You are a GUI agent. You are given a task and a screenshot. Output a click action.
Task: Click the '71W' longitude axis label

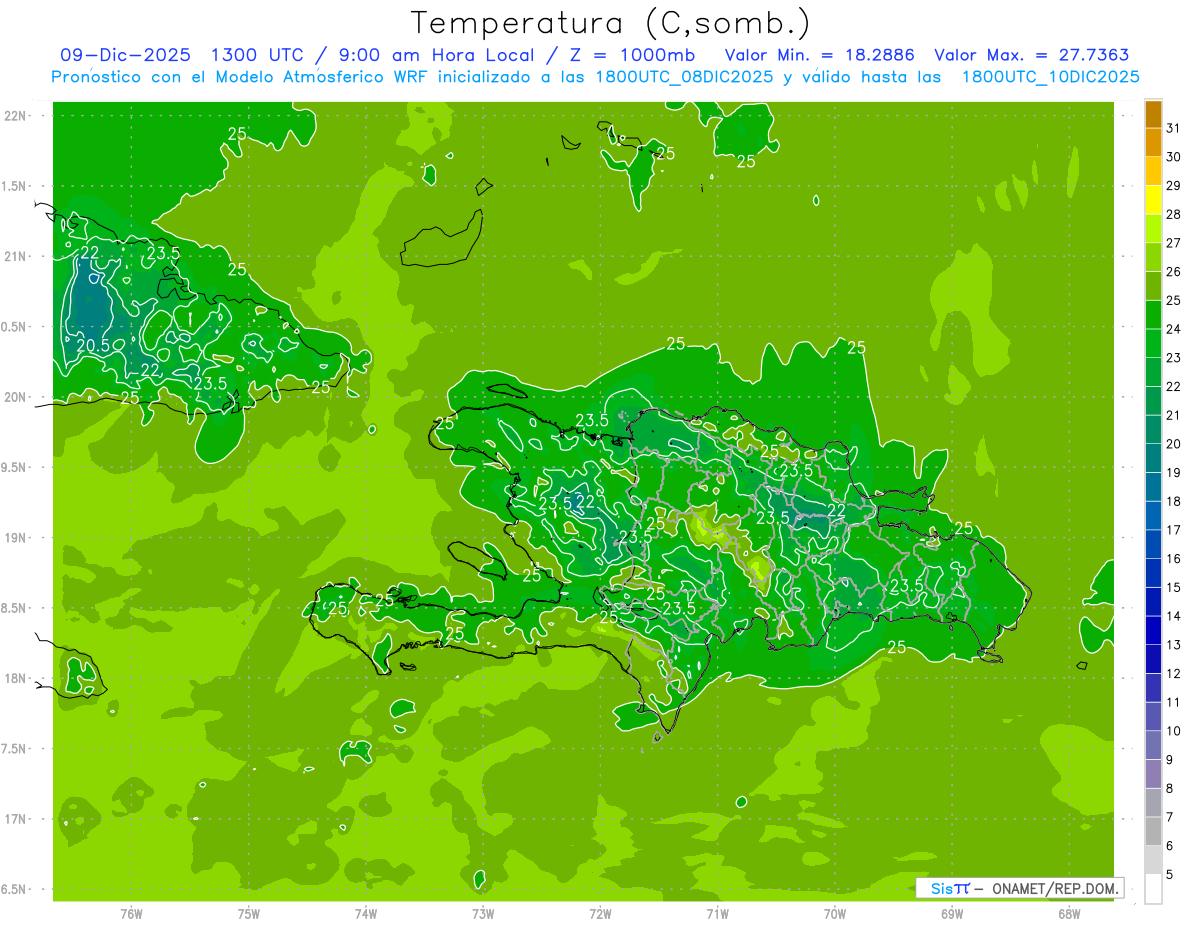717,913
